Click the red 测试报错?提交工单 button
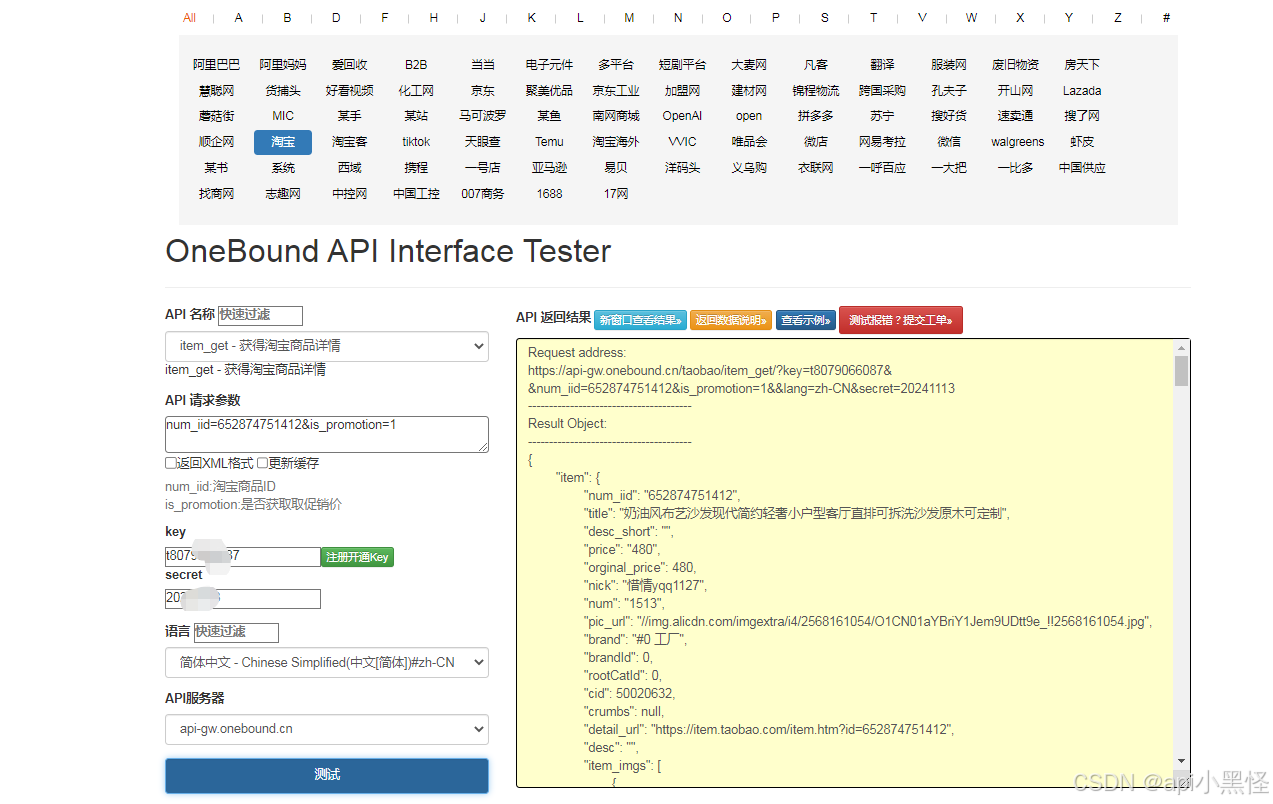The image size is (1273, 804). click(x=901, y=320)
